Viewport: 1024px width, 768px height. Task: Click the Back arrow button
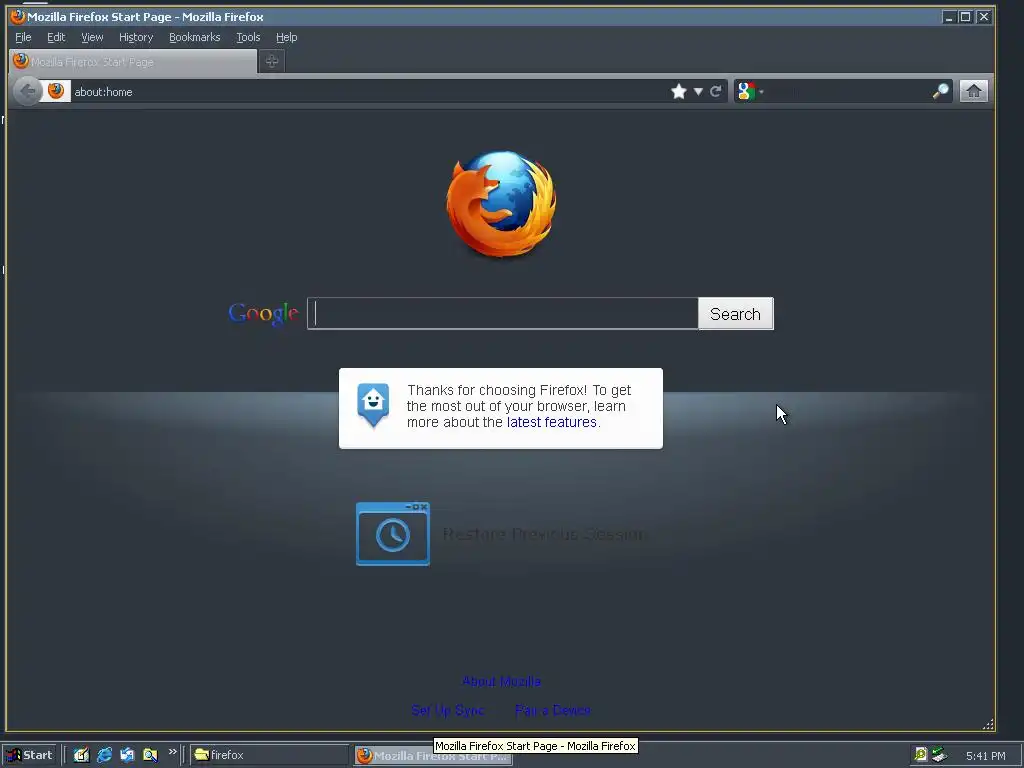(27, 91)
